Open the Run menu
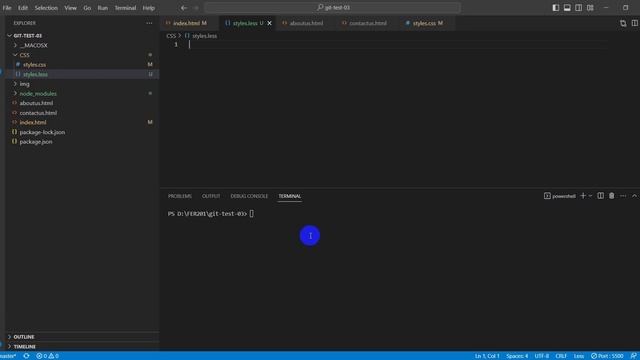 click(x=102, y=8)
